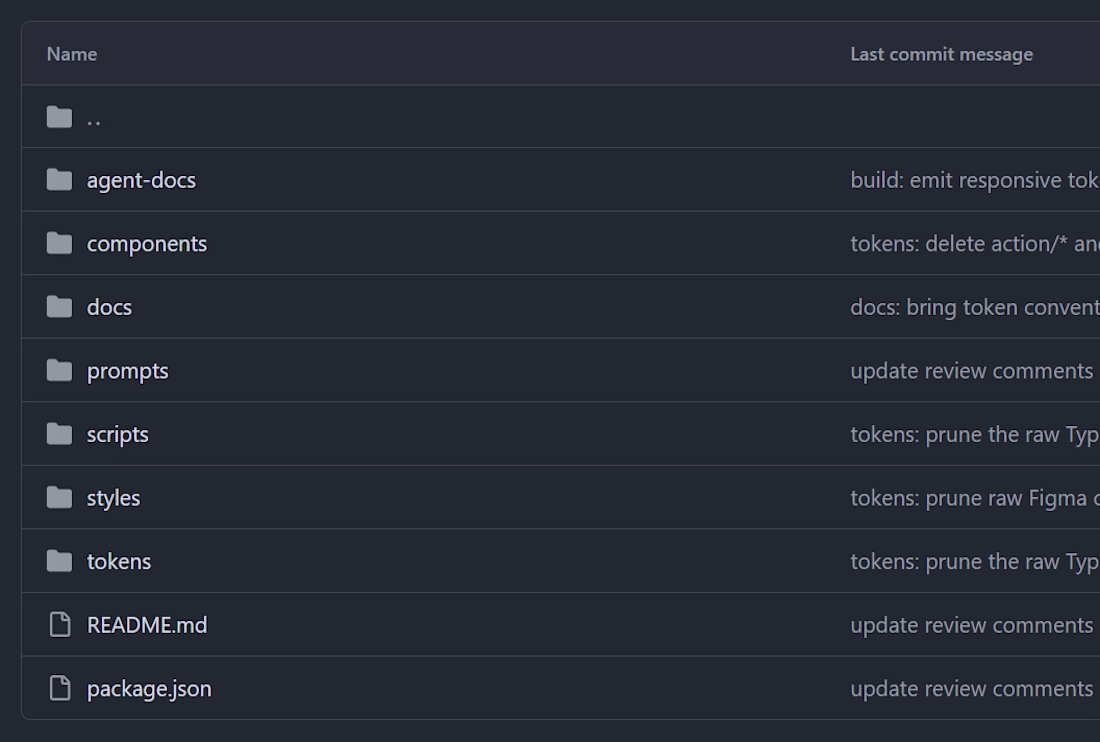Image resolution: width=1100 pixels, height=742 pixels.
Task: Open the components folder link
Action: coord(147,244)
